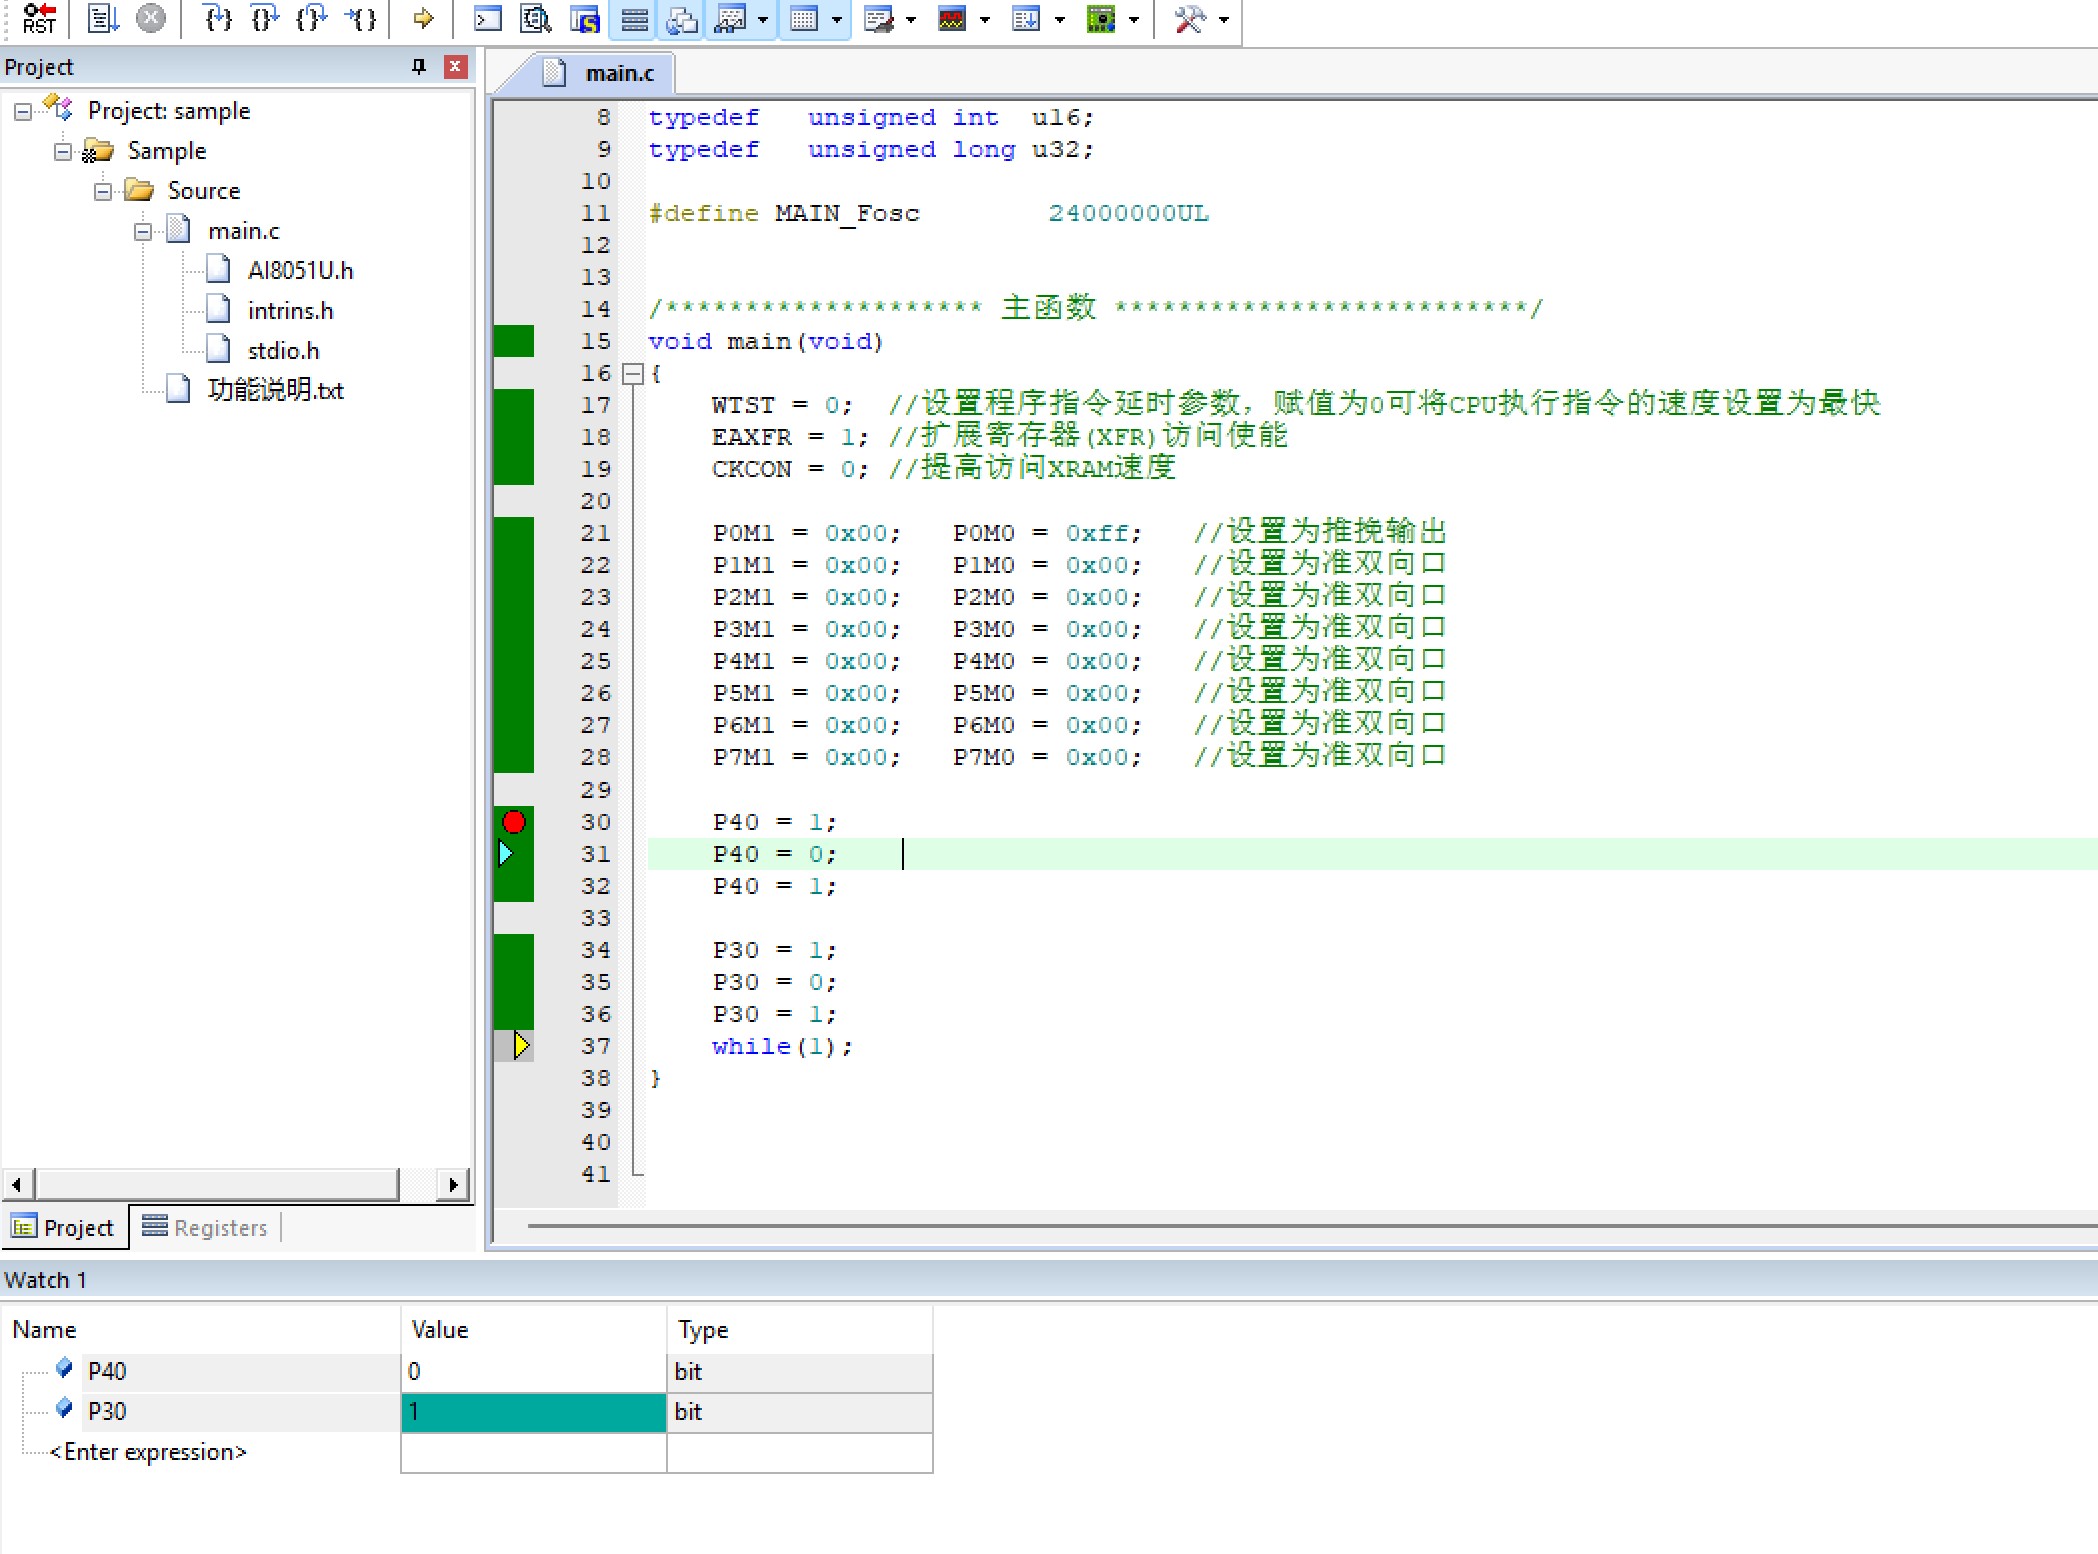Click the 'void main(void)' line 15
2098x1554 pixels.
765,342
